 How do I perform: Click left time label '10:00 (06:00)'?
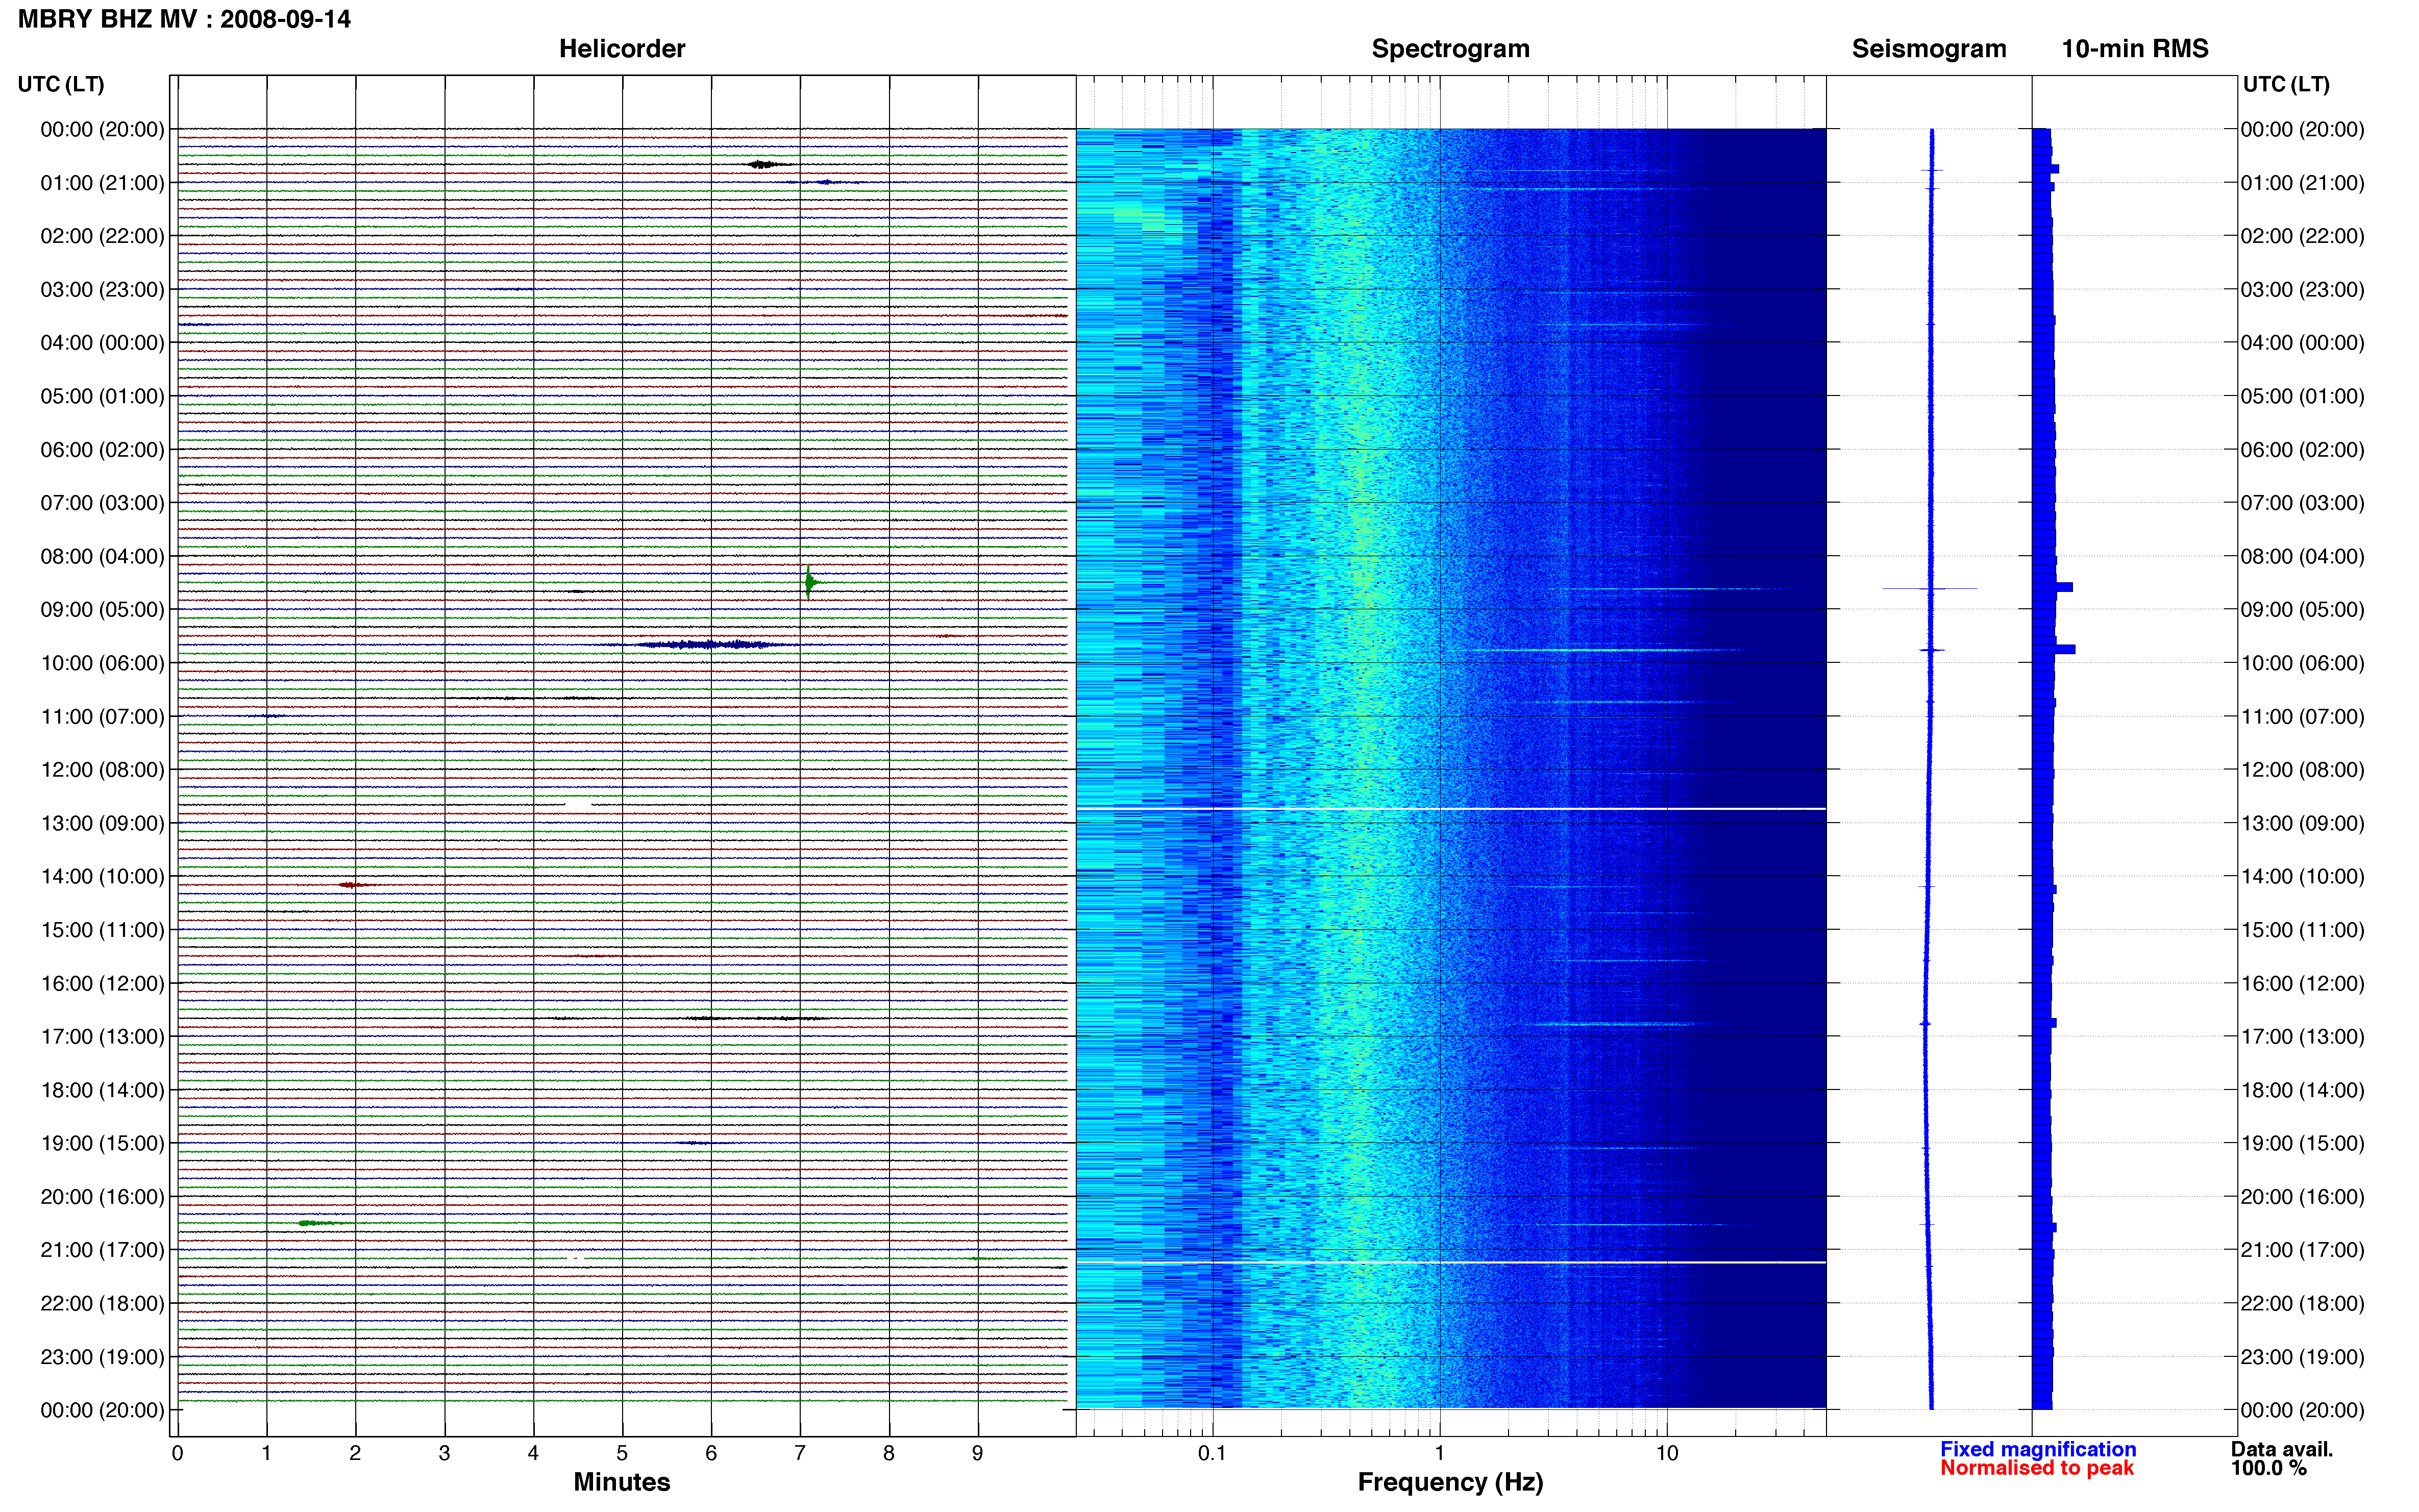coord(102,663)
